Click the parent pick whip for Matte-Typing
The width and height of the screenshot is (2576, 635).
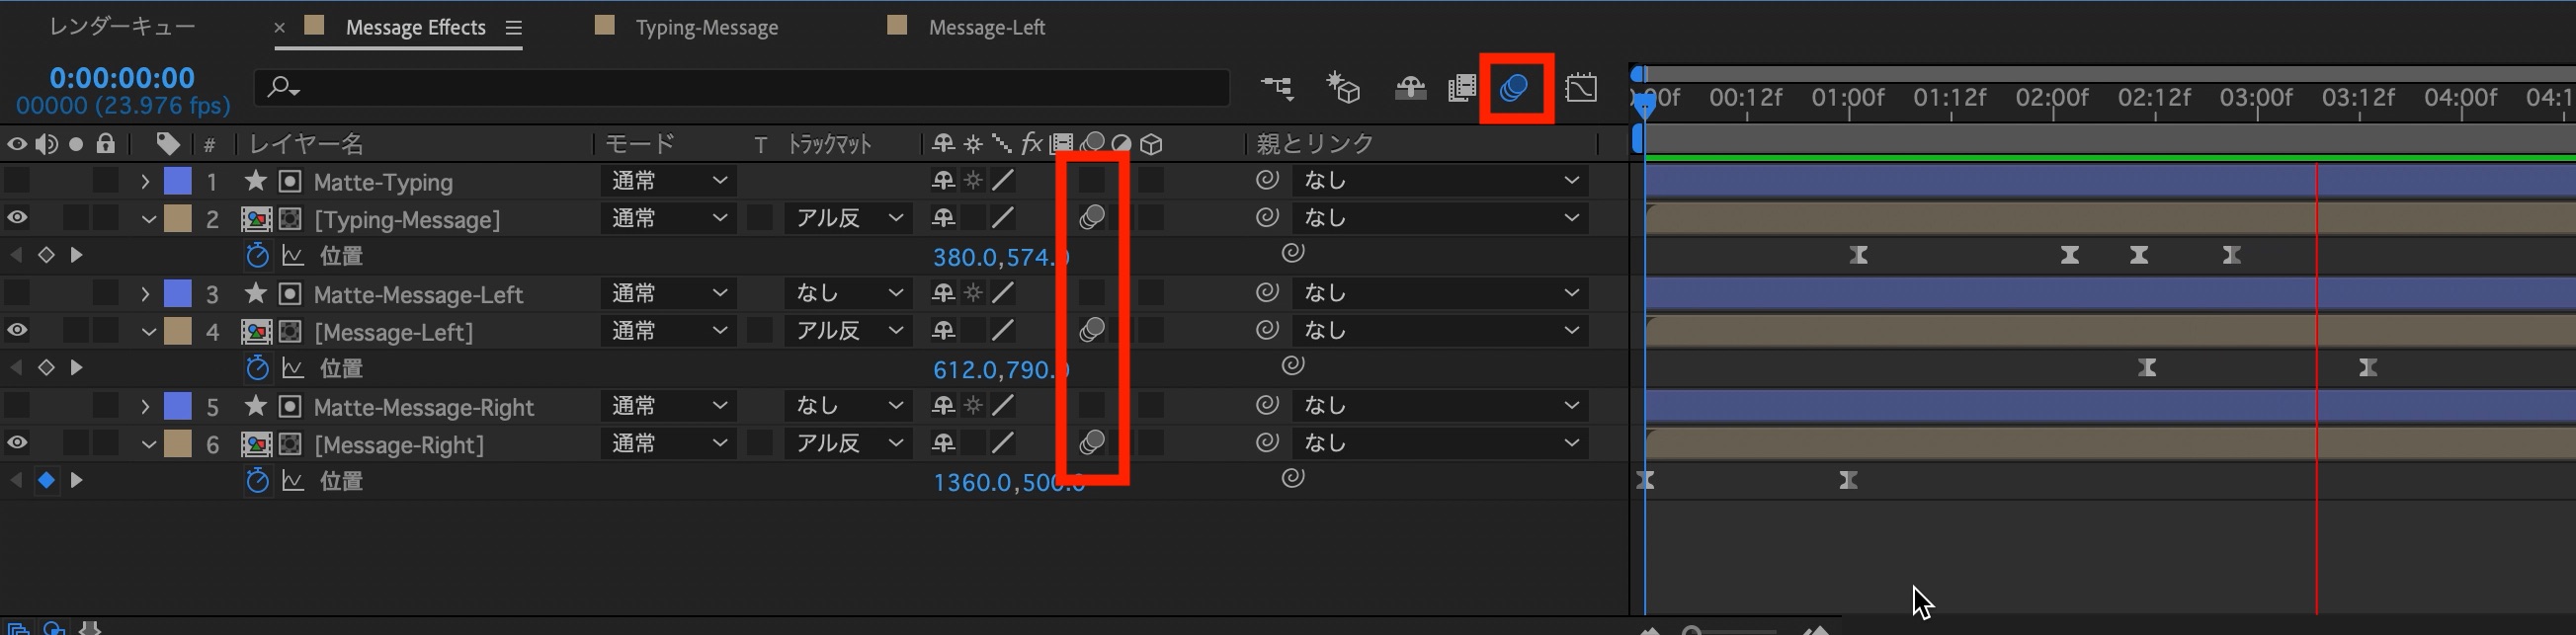pos(1267,180)
